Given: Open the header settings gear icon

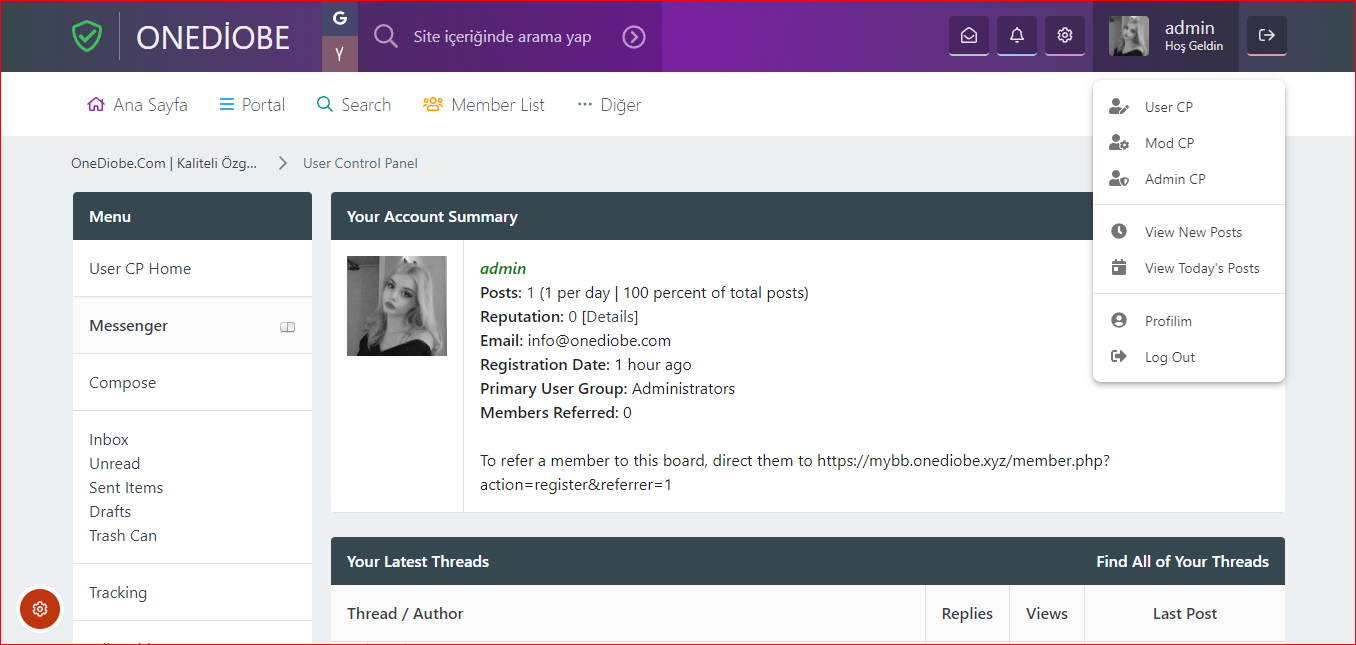Looking at the screenshot, I should point(1065,36).
